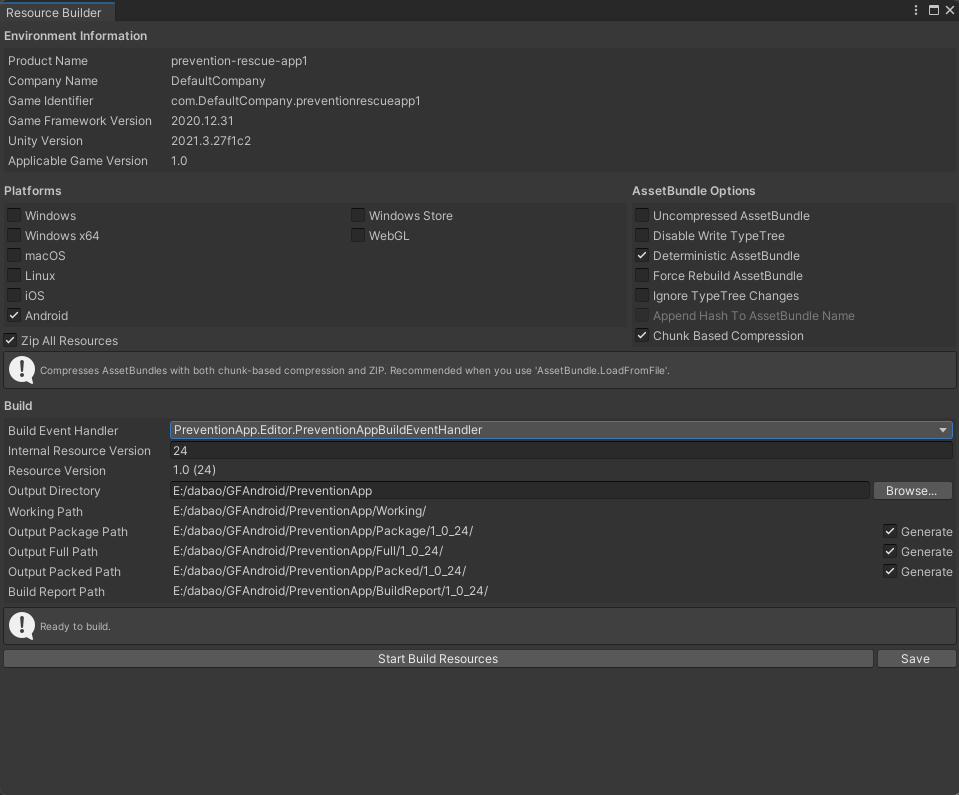This screenshot has width=959, height=795.
Task: Enable Force Rebuild AssetBundle
Action: point(641,275)
